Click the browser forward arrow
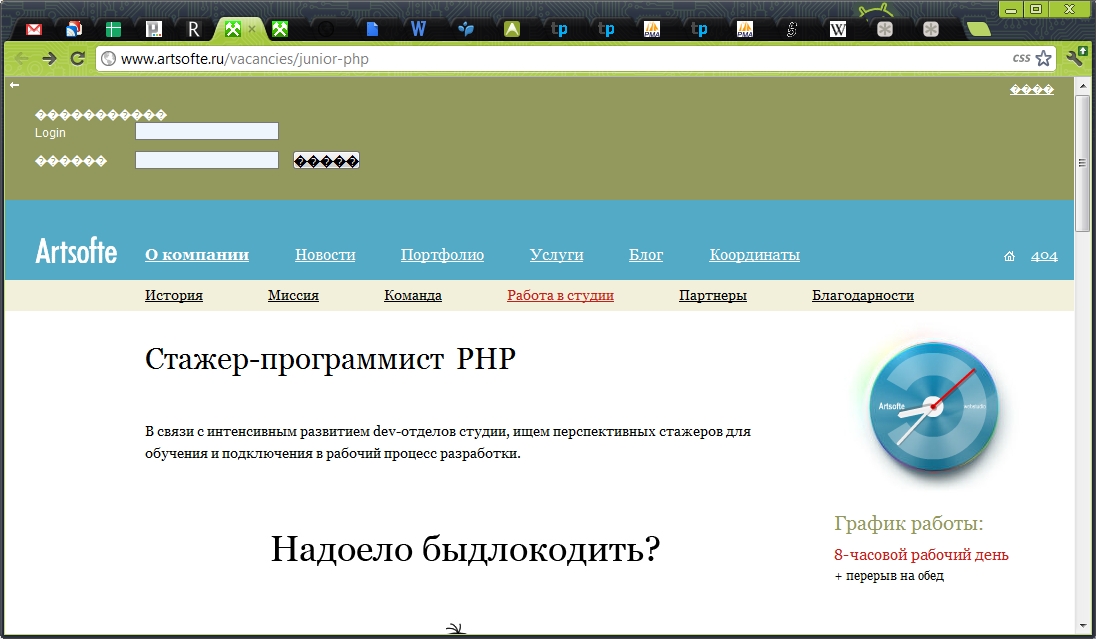 (49, 59)
